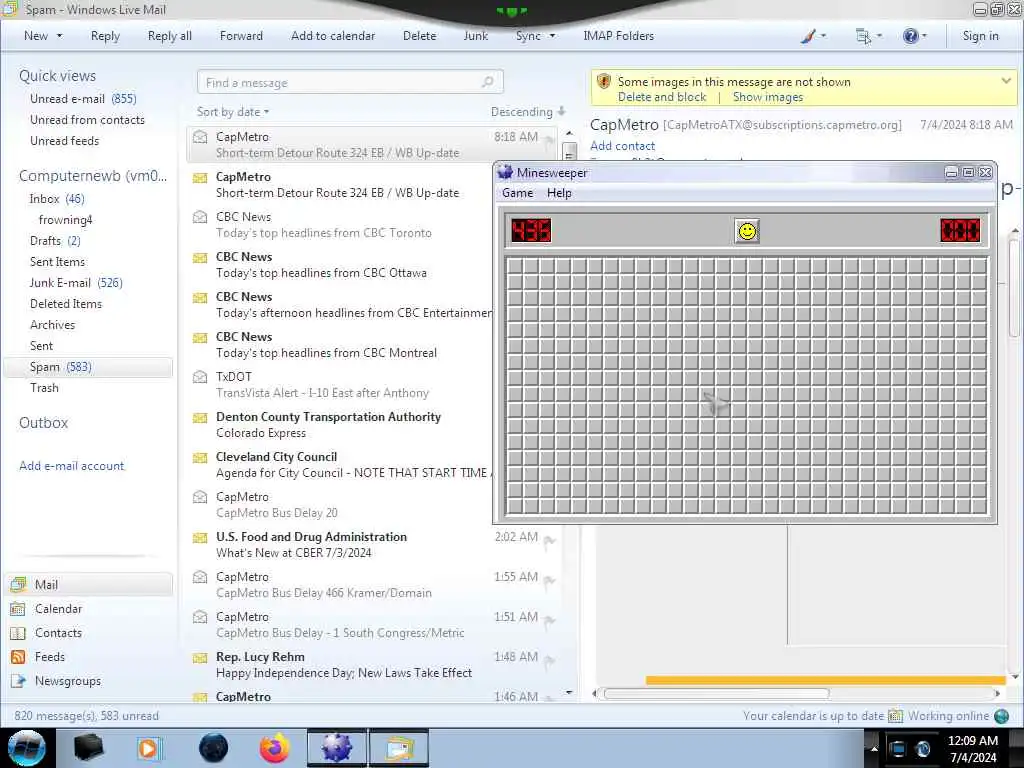Open the New dropdown arrow

pyautogui.click(x=59, y=36)
